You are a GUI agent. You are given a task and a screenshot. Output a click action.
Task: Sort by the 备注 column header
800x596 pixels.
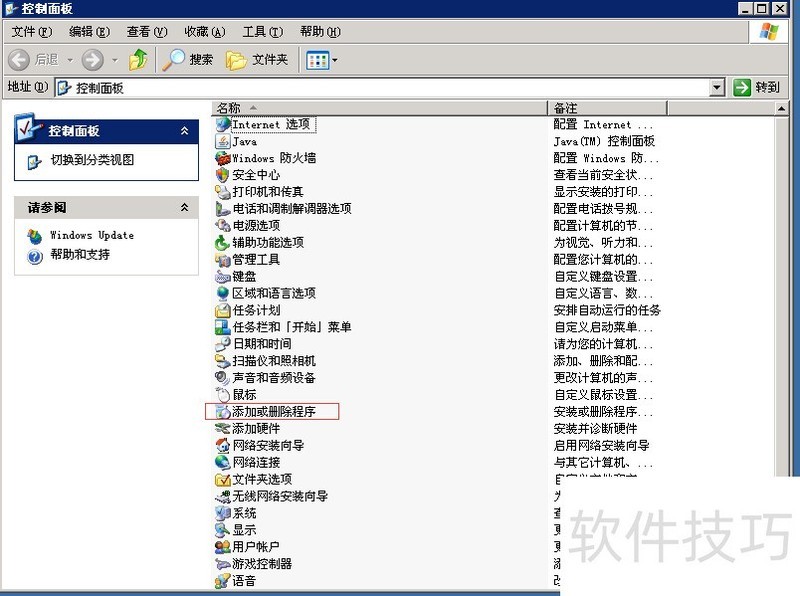click(607, 108)
